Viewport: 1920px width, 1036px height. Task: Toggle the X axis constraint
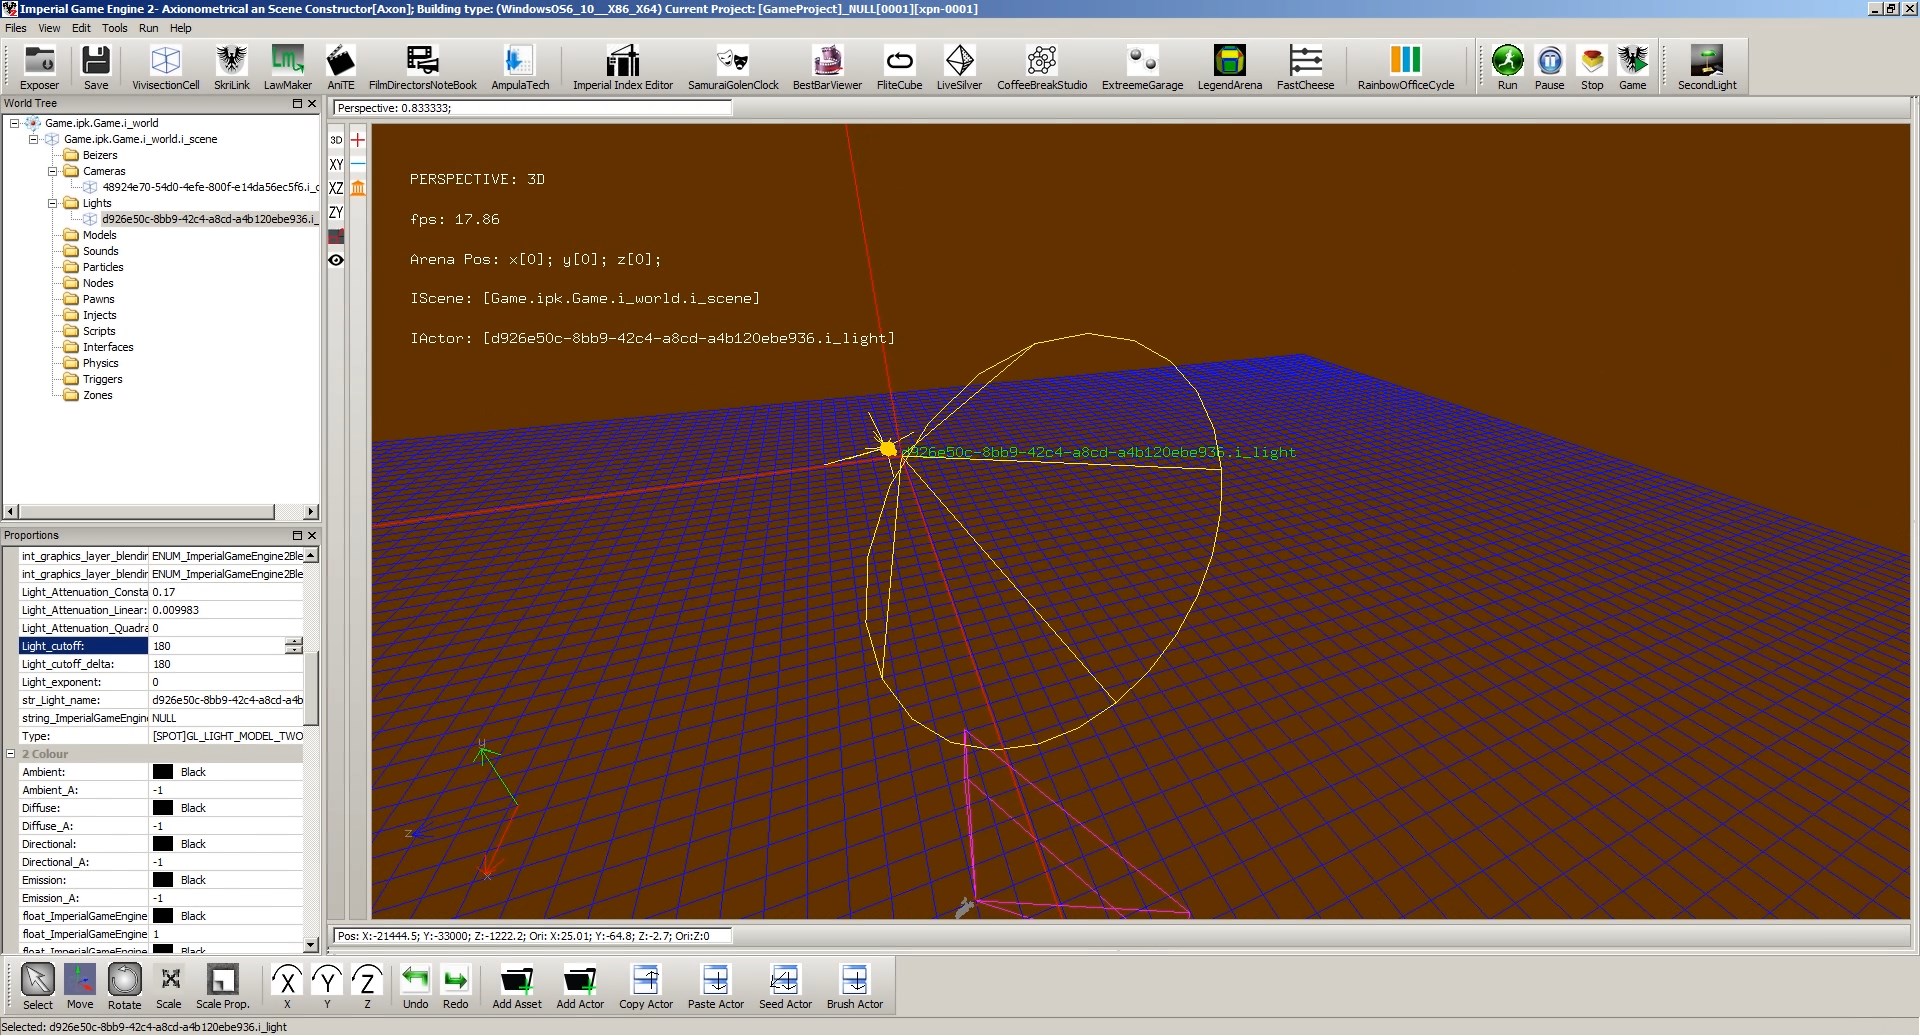tap(287, 987)
